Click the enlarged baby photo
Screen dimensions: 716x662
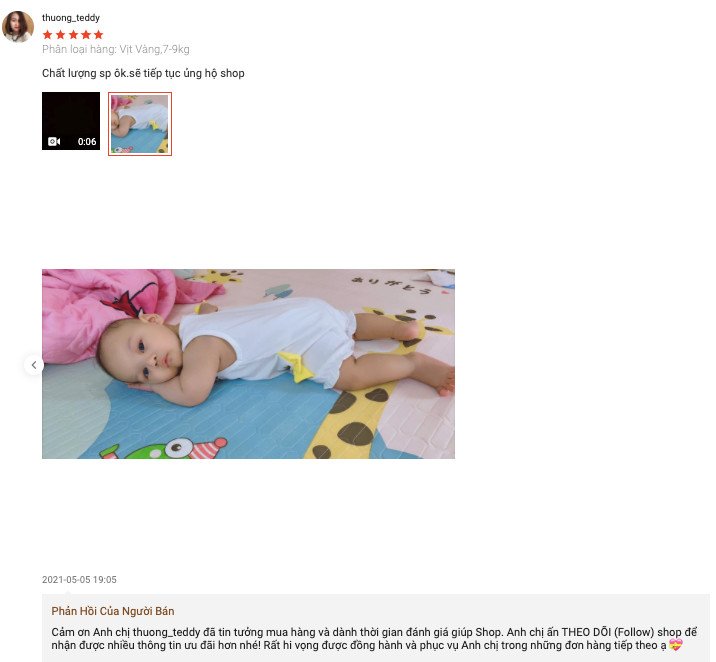pyautogui.click(x=248, y=364)
